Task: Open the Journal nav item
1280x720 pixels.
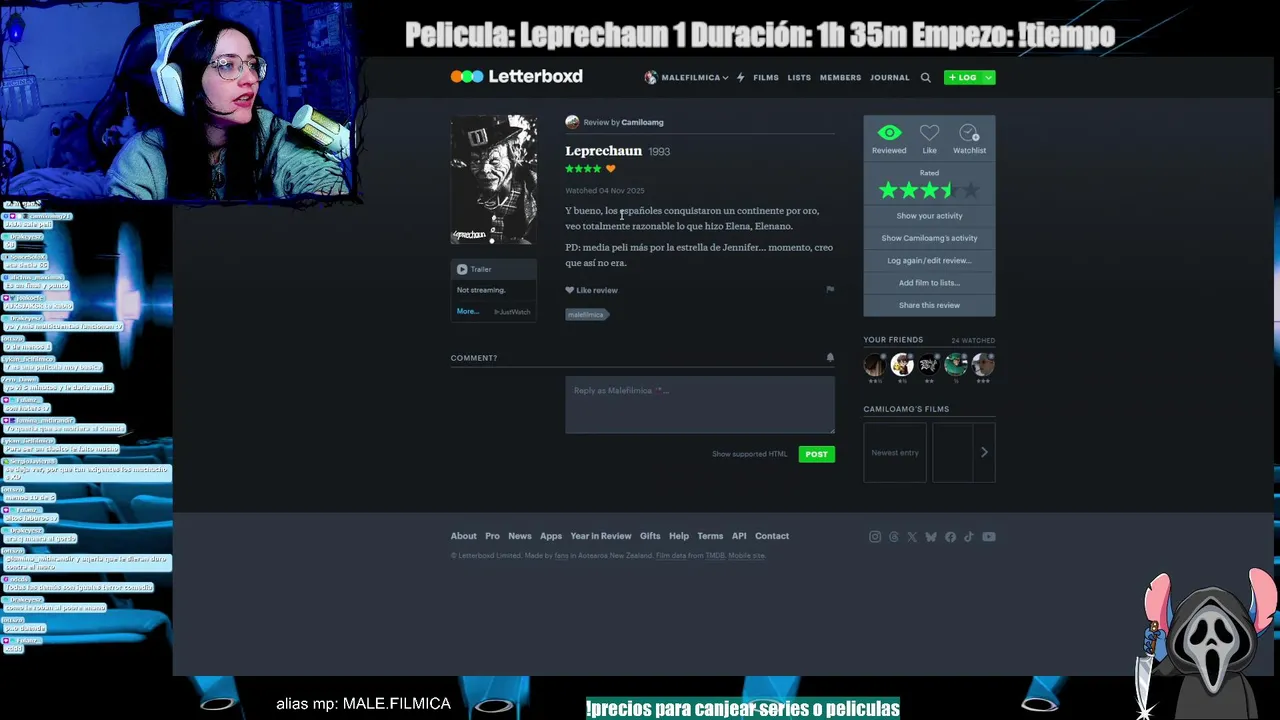Action: click(889, 77)
